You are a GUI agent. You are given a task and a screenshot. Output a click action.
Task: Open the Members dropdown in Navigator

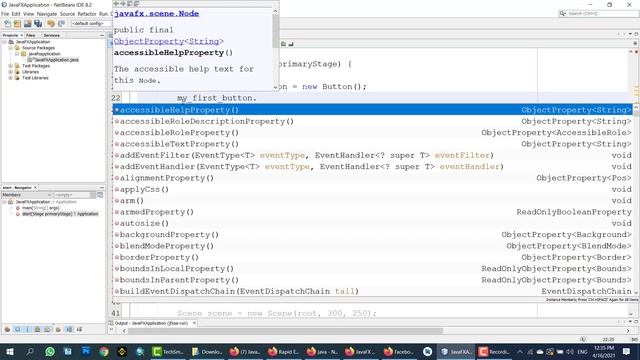pyautogui.click(x=27, y=195)
